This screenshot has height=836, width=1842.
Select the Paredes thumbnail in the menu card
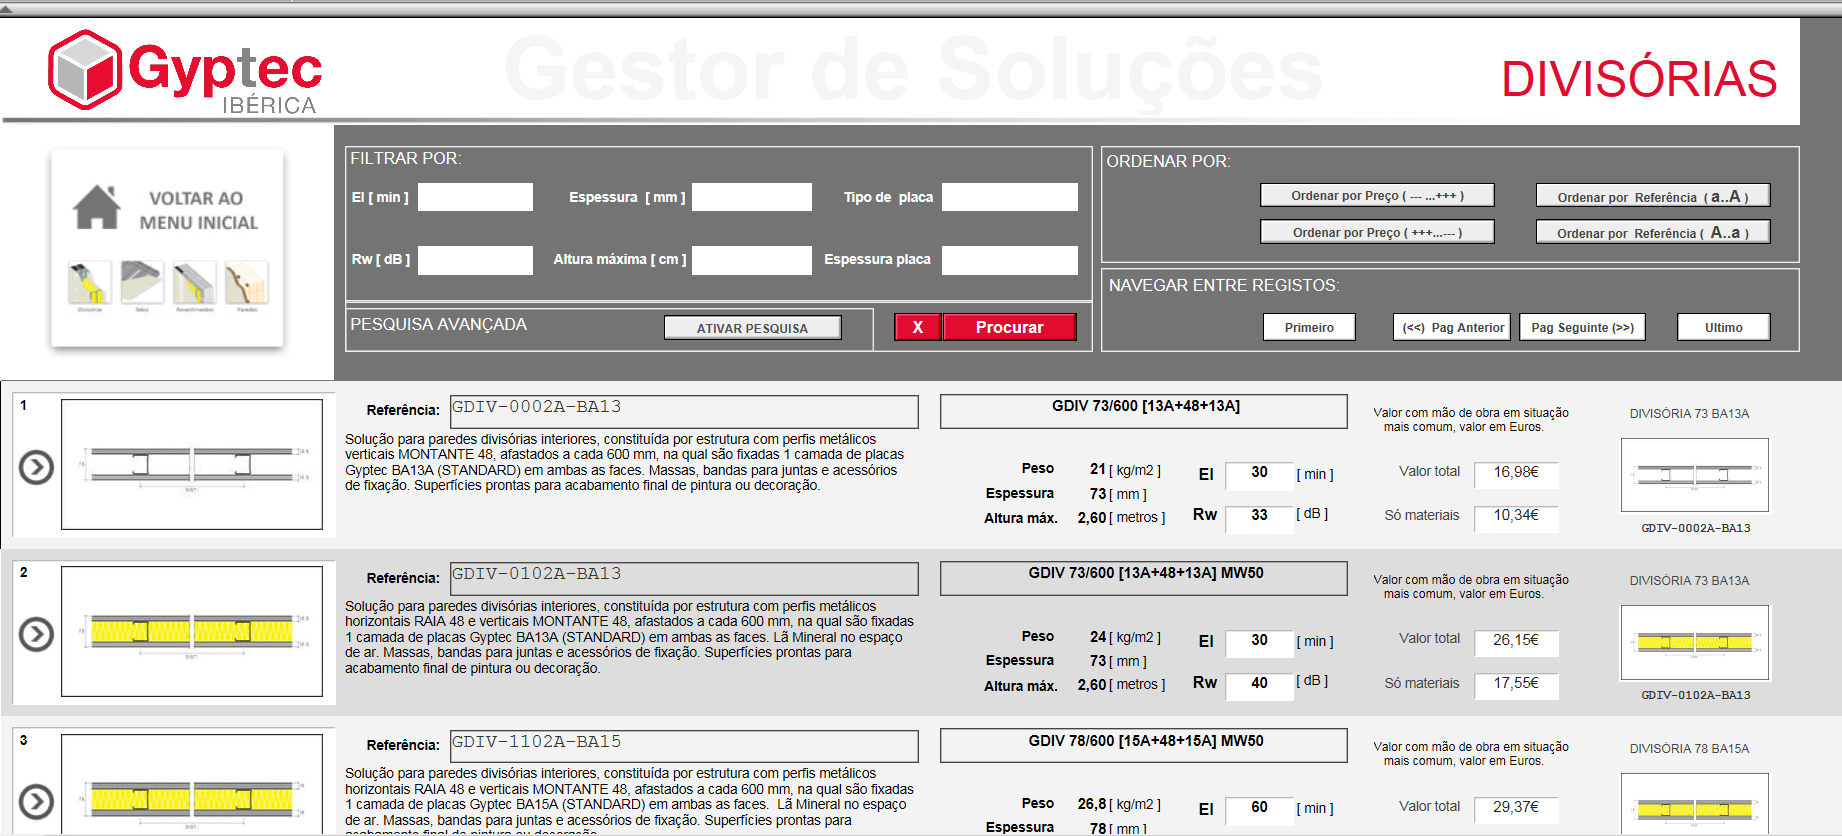point(247,283)
